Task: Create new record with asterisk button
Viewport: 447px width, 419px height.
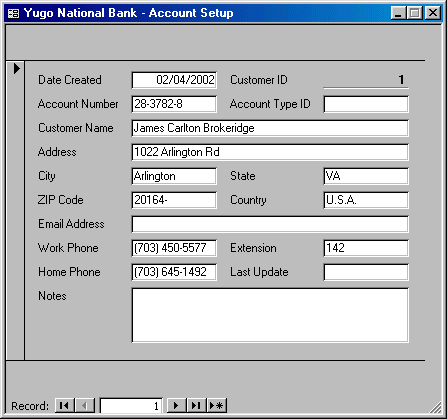Action: pos(217,405)
